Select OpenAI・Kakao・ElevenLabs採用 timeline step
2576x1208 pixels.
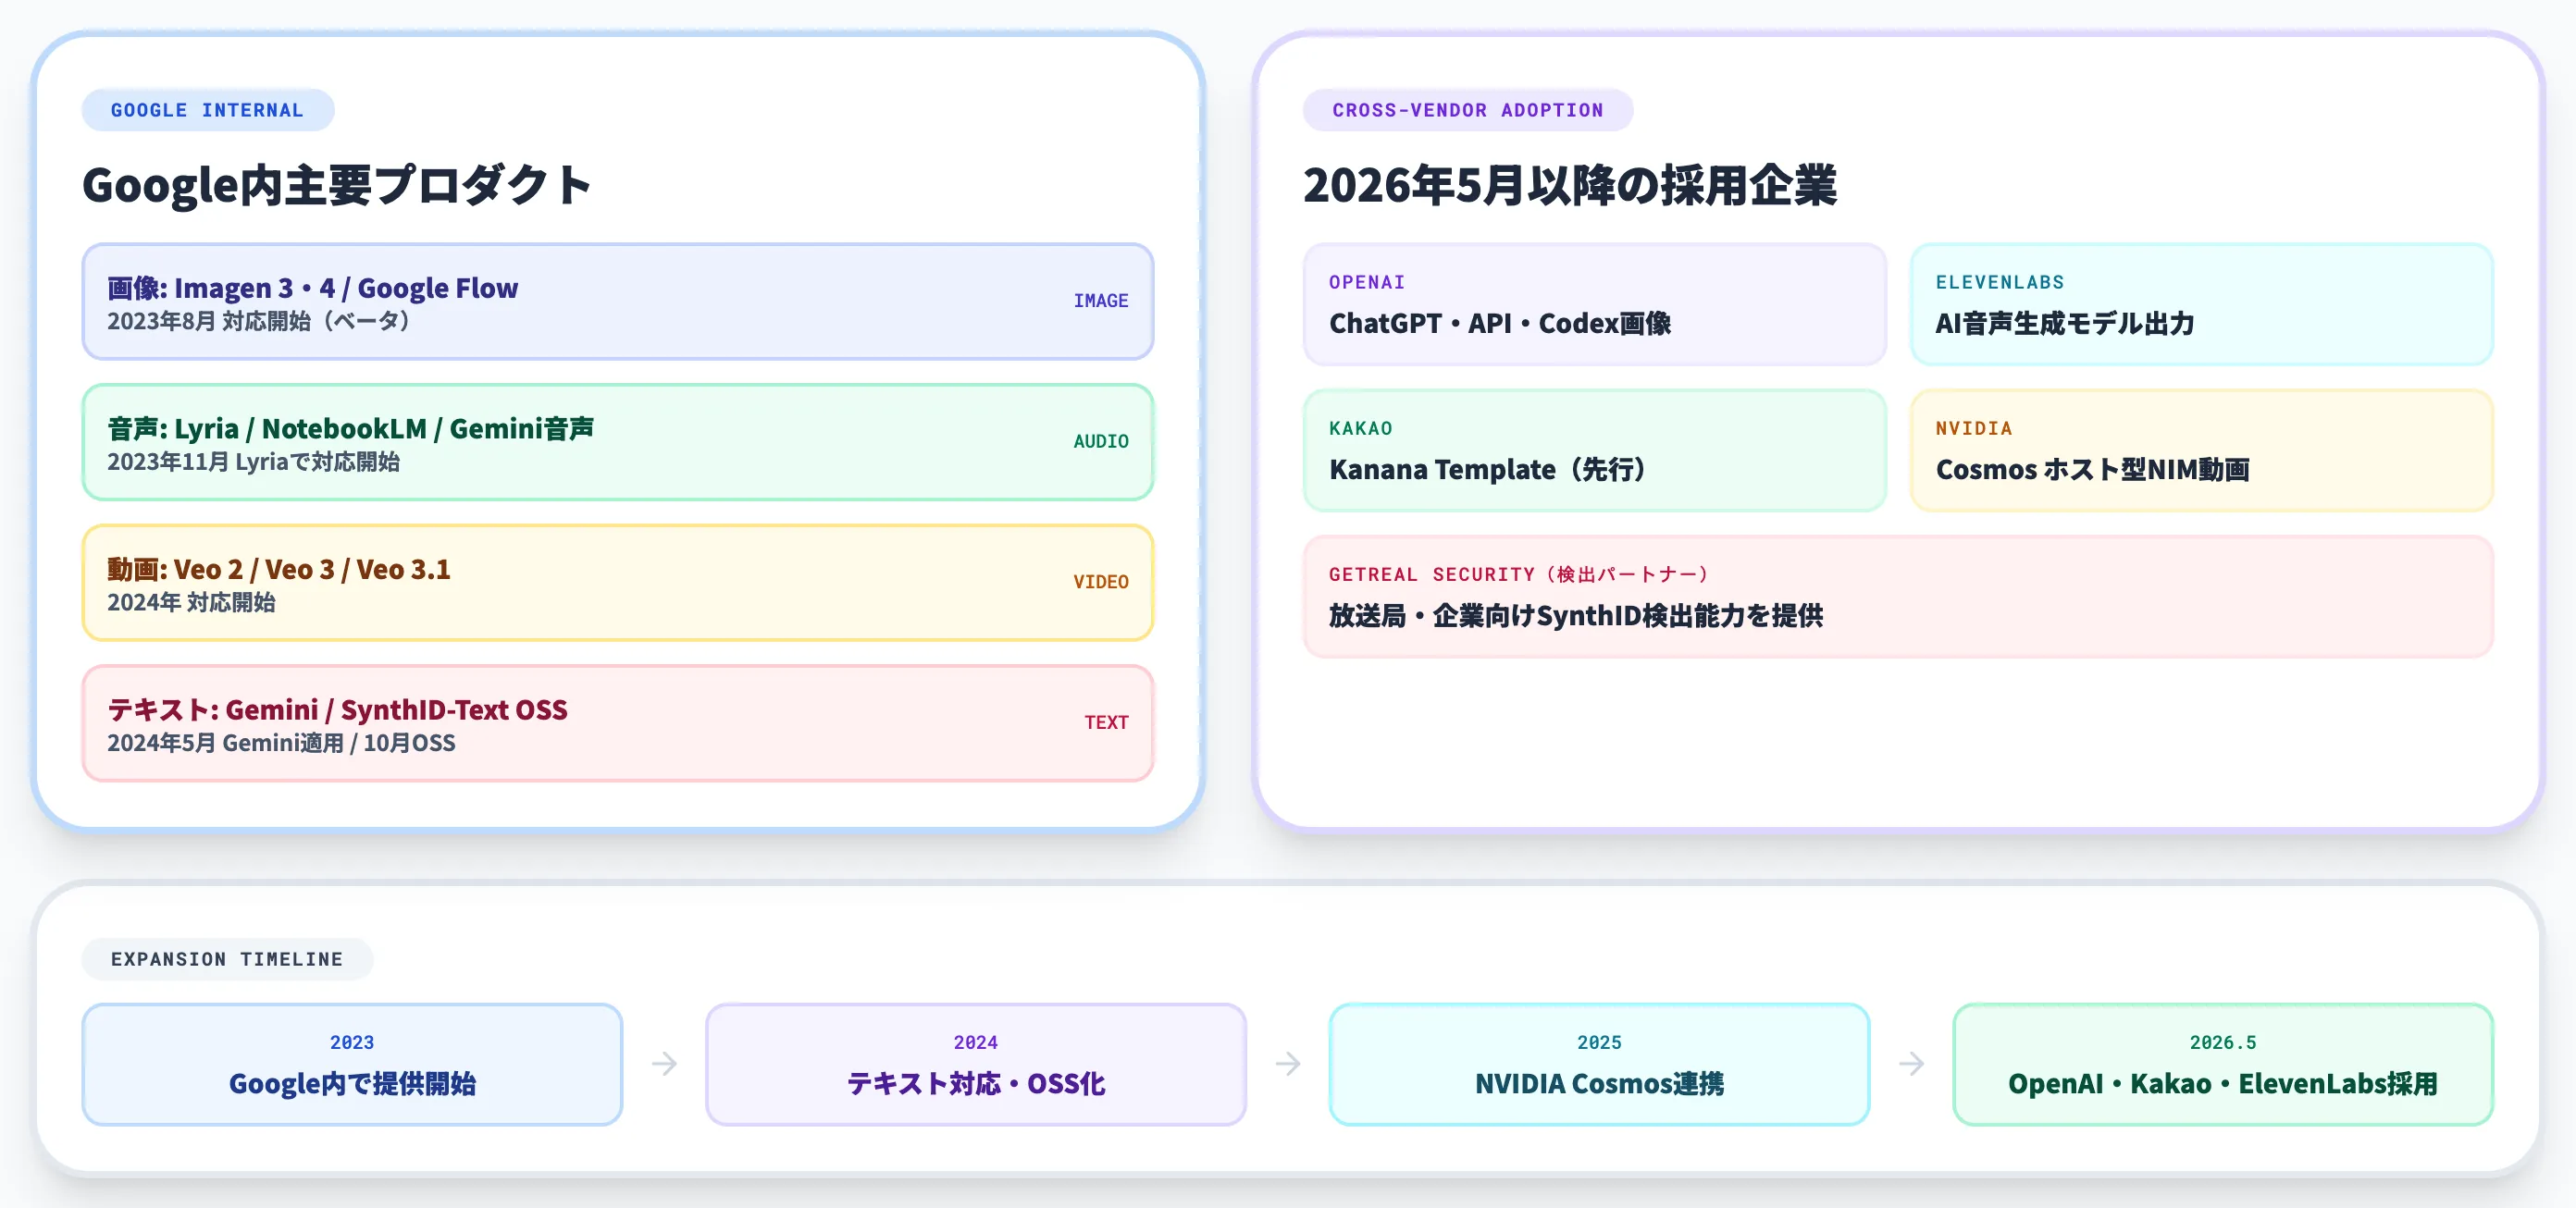2222,1083
